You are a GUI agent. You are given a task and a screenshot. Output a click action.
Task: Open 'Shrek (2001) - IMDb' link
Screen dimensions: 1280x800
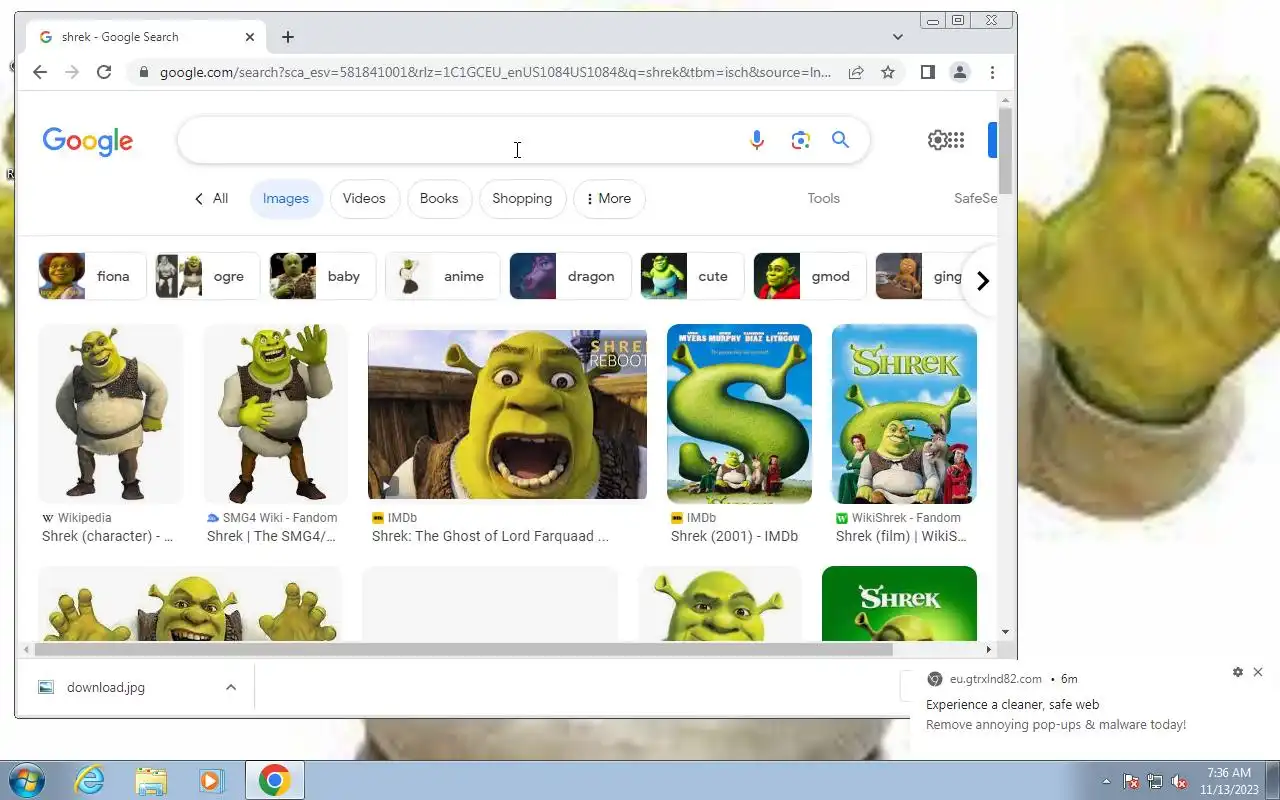pos(734,536)
